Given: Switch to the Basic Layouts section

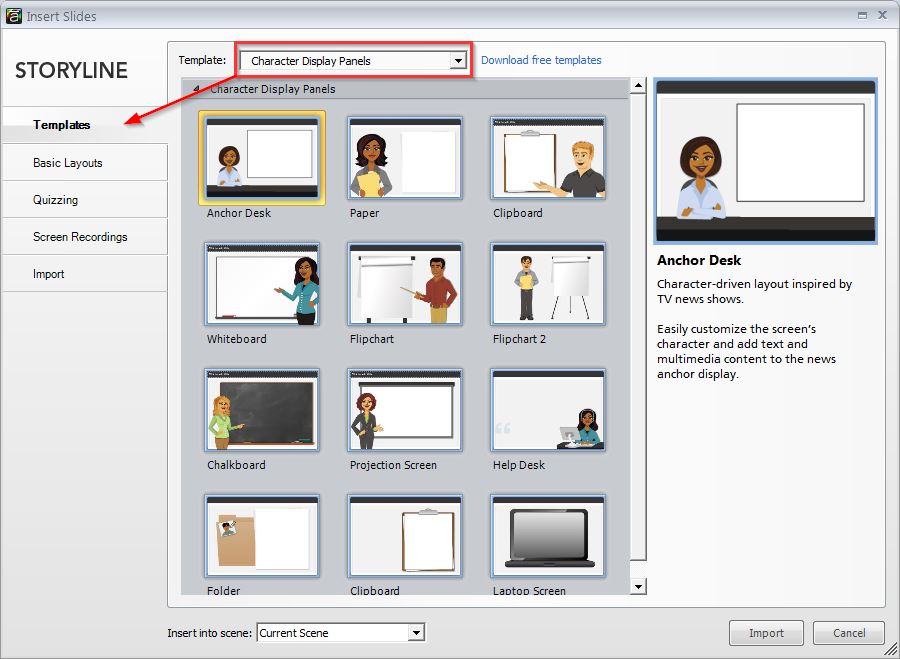Looking at the screenshot, I should tap(85, 162).
